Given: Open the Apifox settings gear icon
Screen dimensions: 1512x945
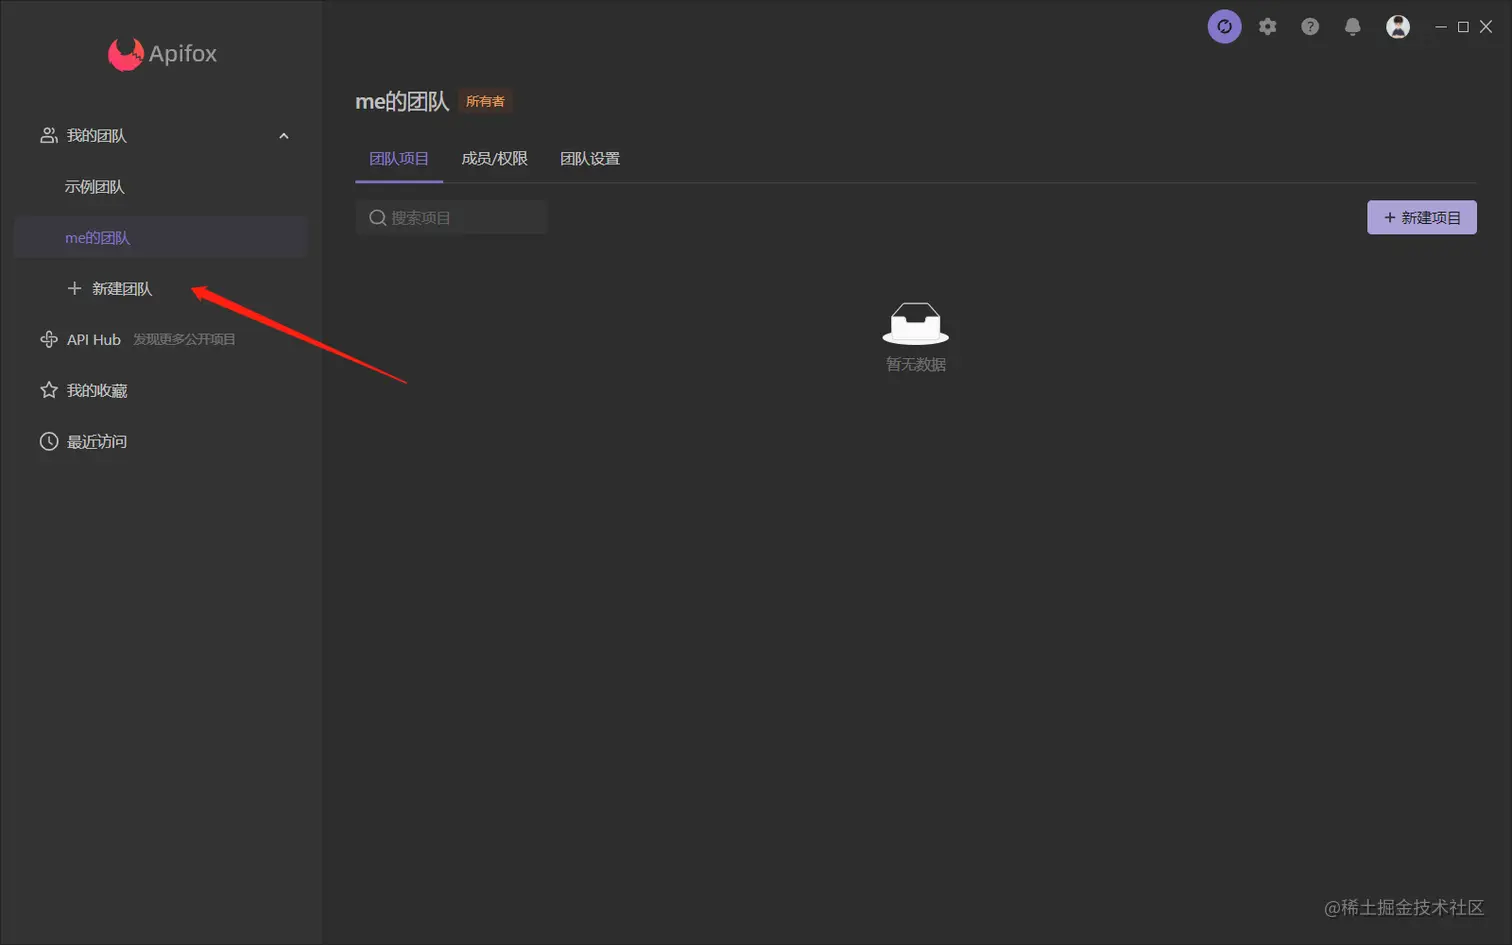Looking at the screenshot, I should (x=1266, y=26).
